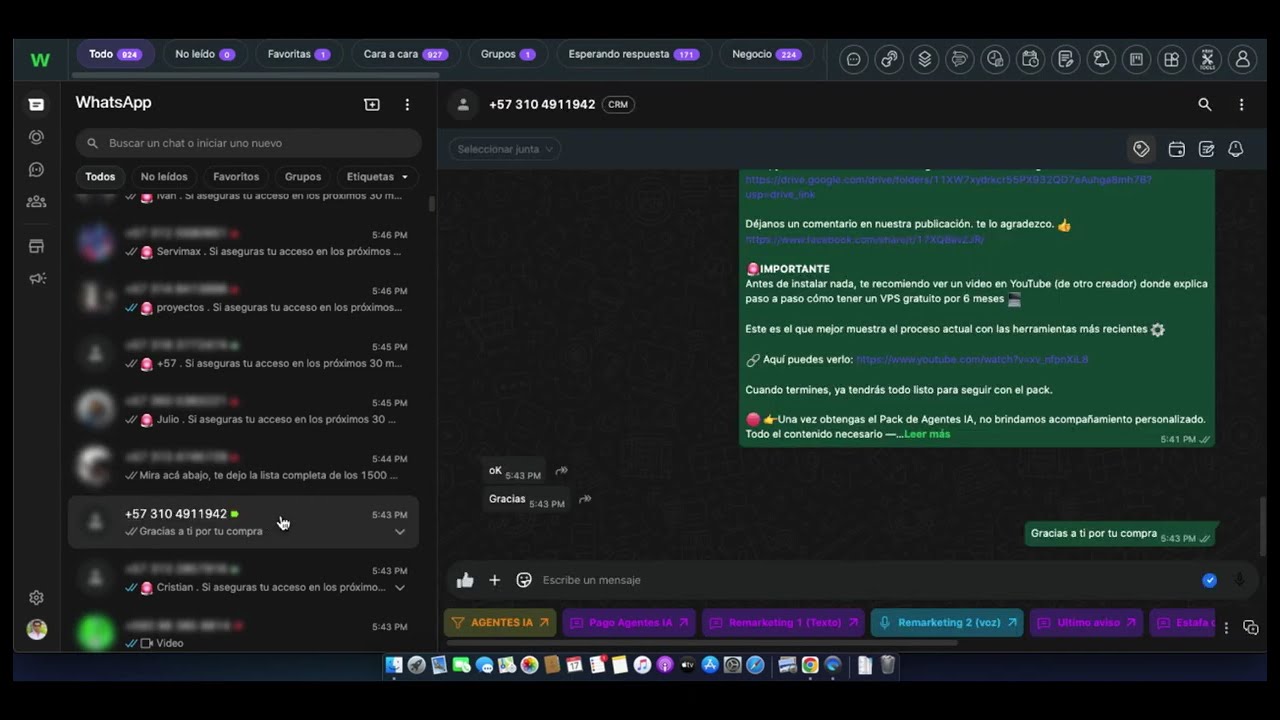1280x720 pixels.
Task: Open quick replies three-dot menu
Action: [1226, 628]
